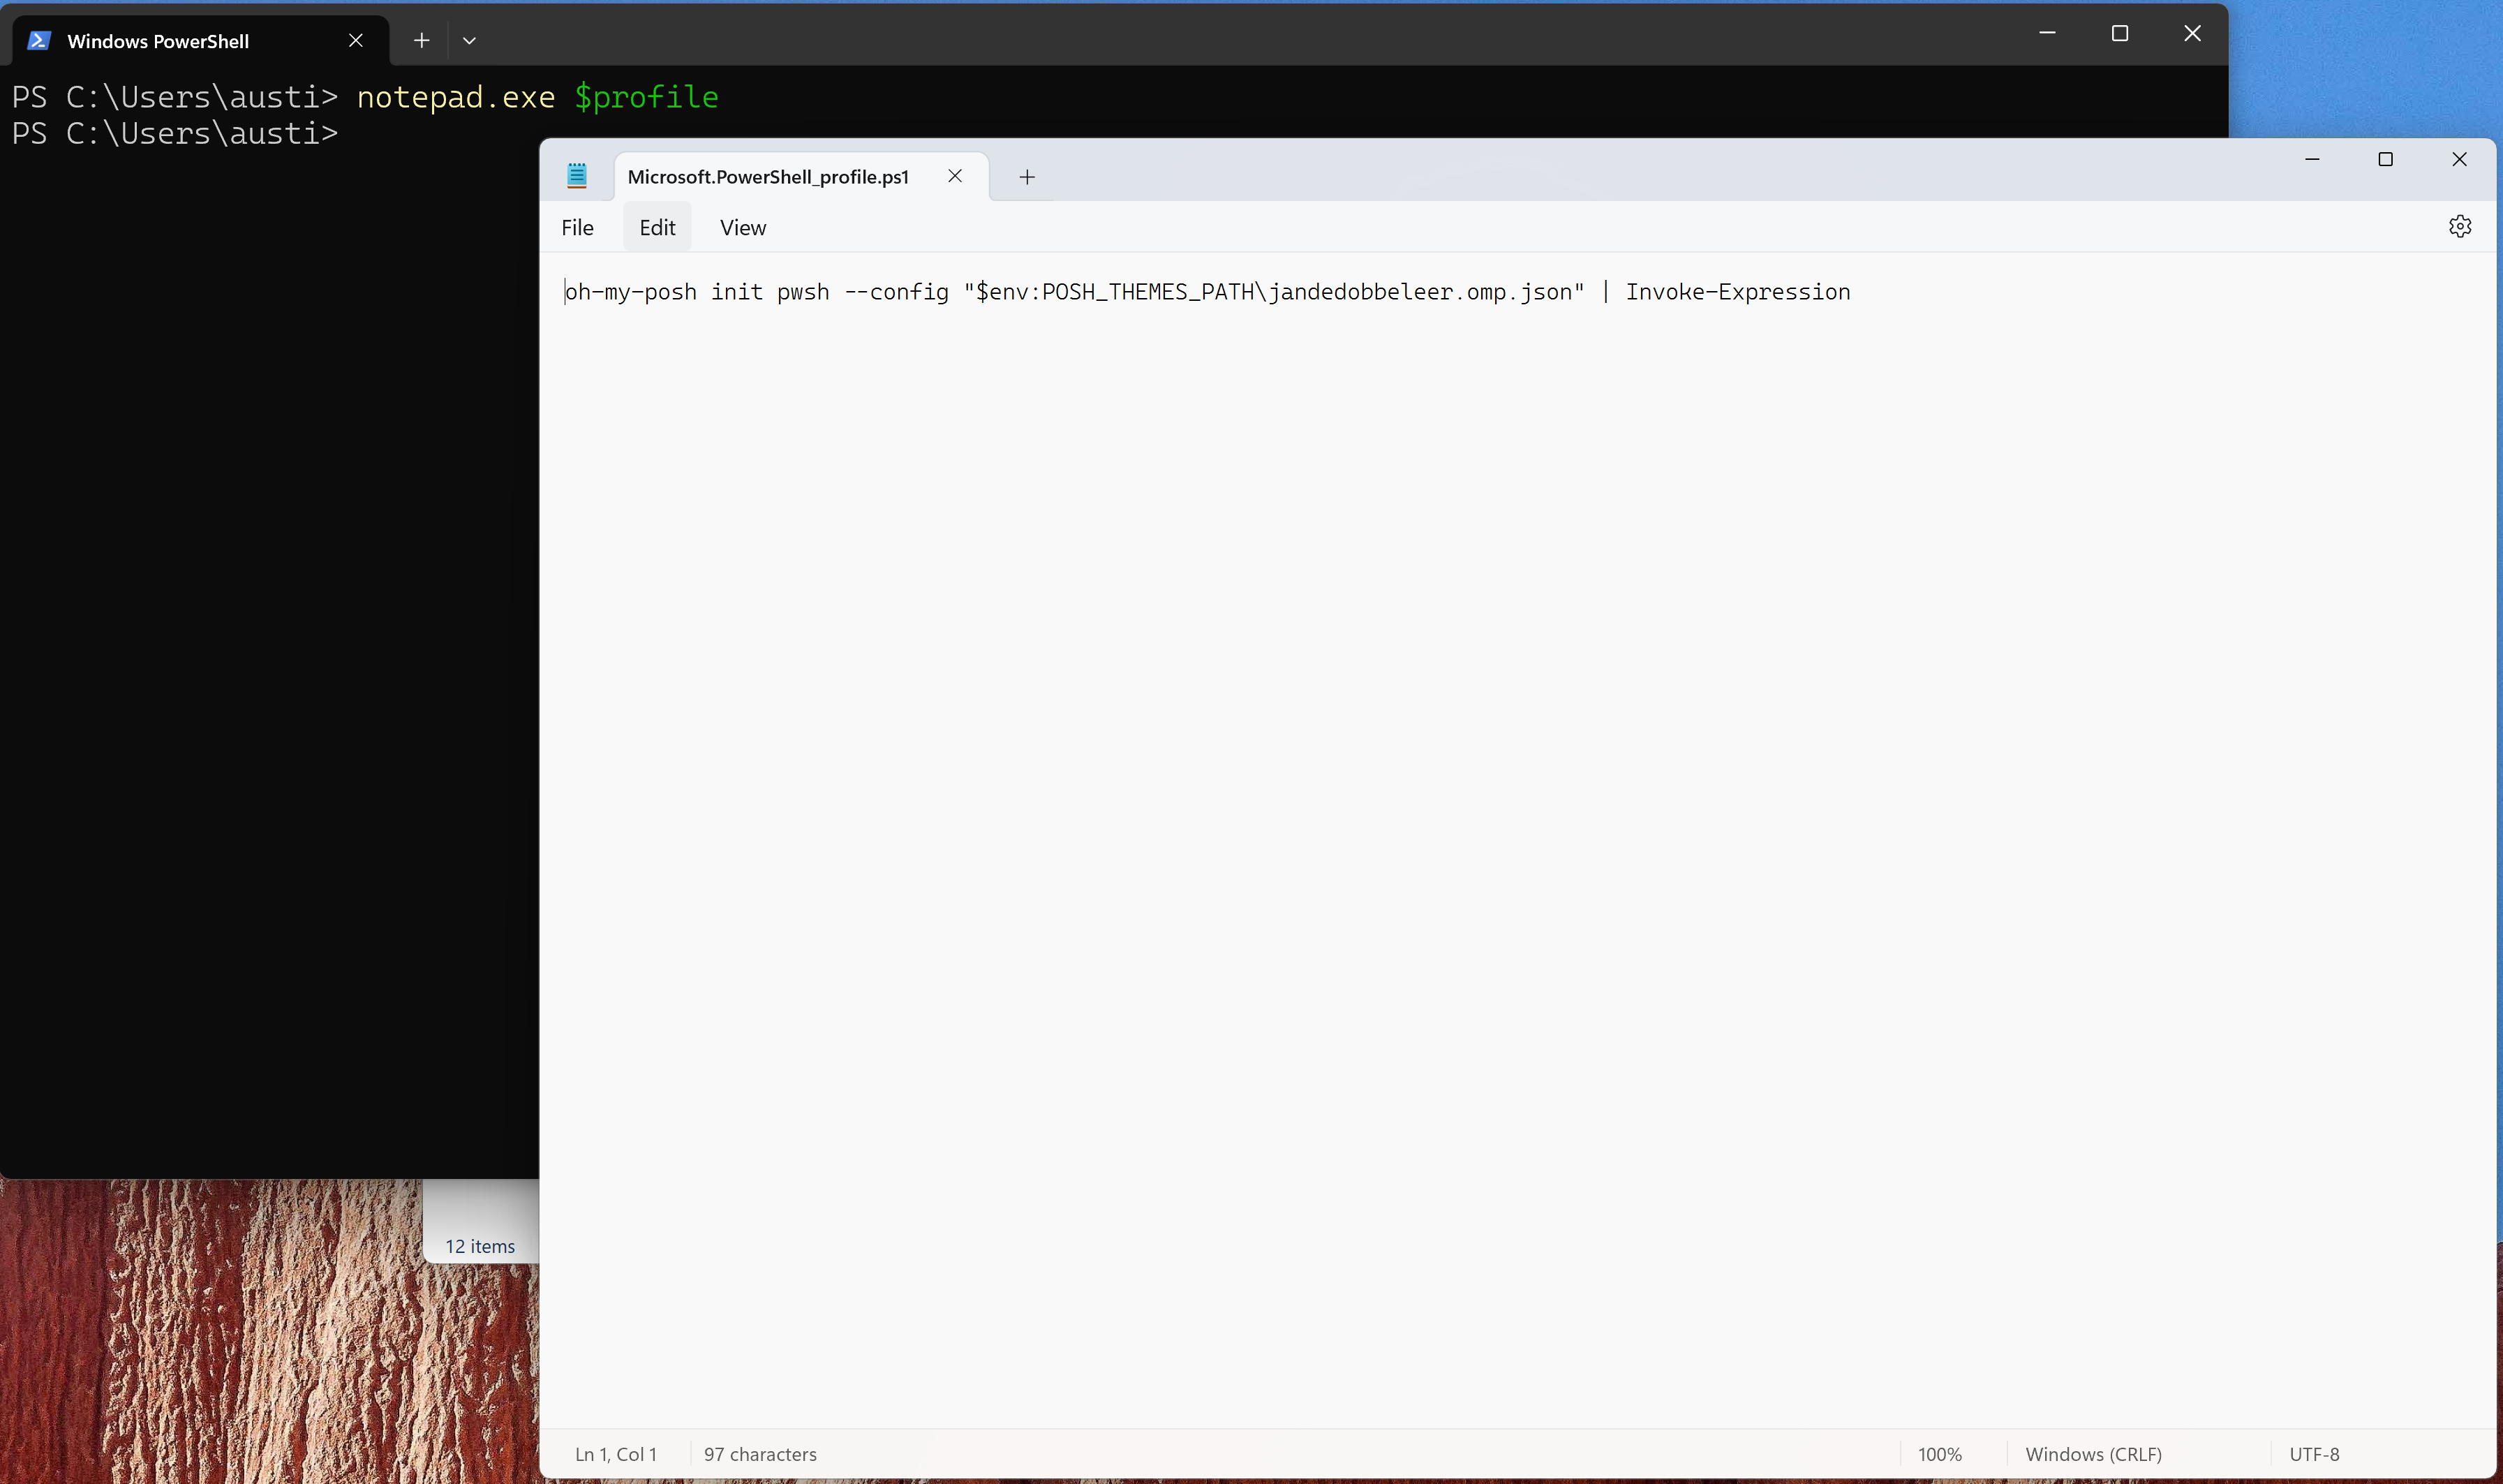Screen dimensions: 2503x1484
Task: Minimize the Windows PowerShell terminal window
Action: pyautogui.click(x=2047, y=33)
